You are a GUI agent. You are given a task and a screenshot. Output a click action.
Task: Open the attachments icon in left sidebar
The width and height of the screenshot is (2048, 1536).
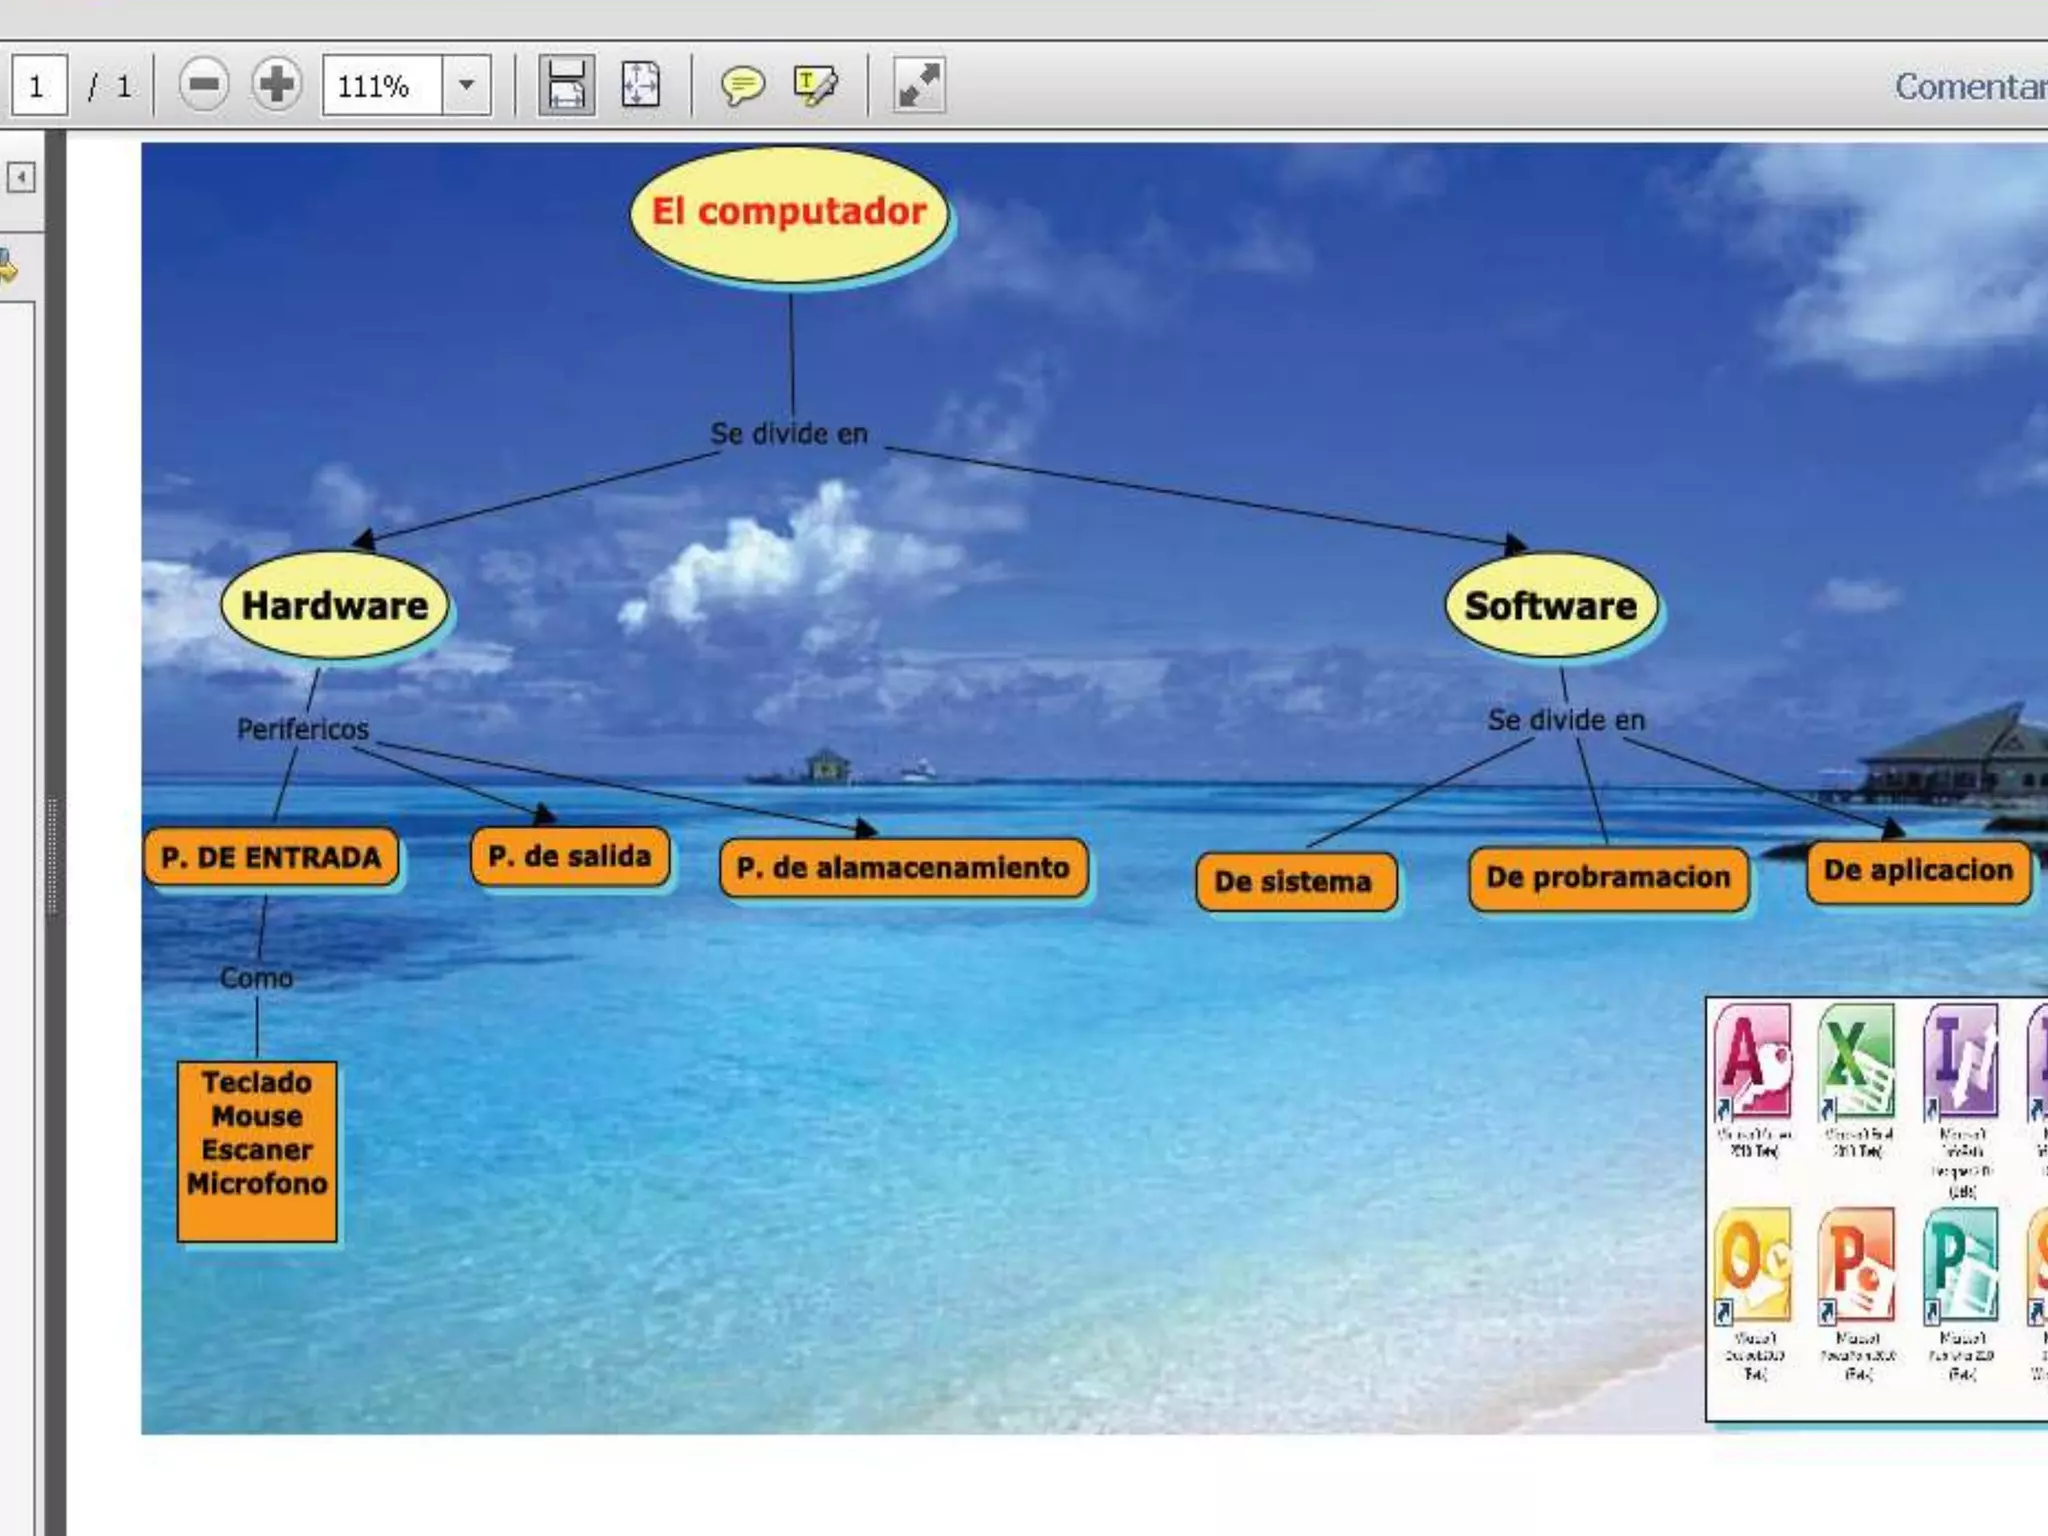click(x=8, y=267)
